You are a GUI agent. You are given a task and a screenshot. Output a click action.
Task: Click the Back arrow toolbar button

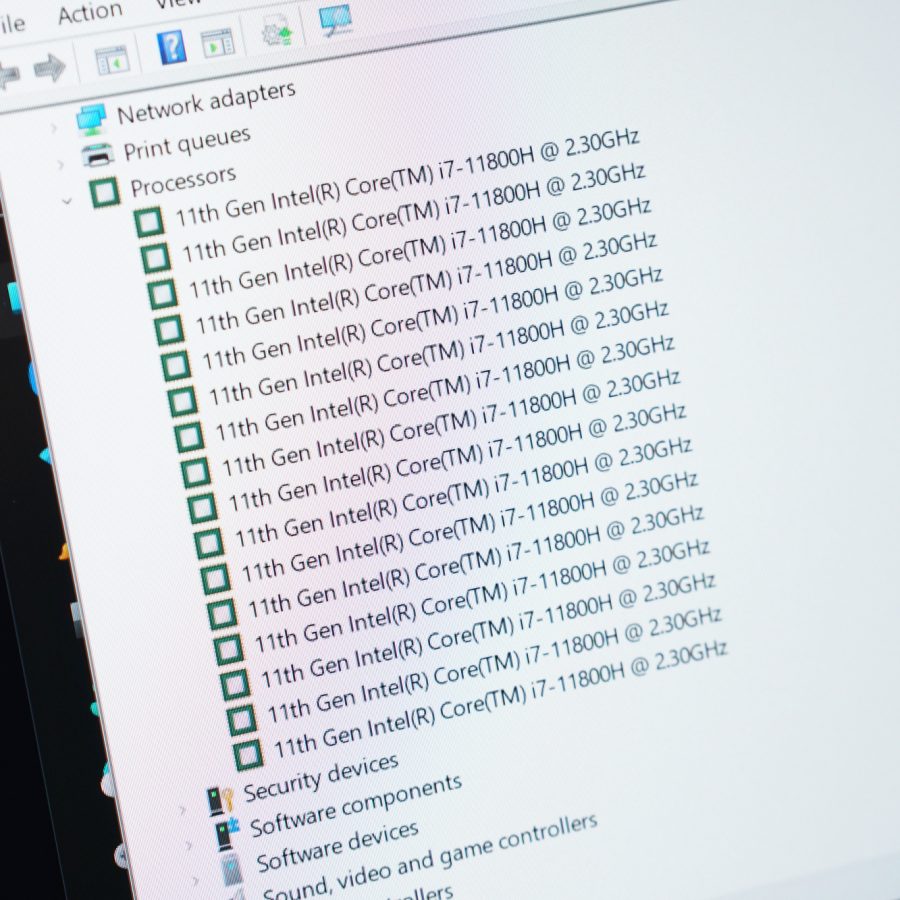8,75
